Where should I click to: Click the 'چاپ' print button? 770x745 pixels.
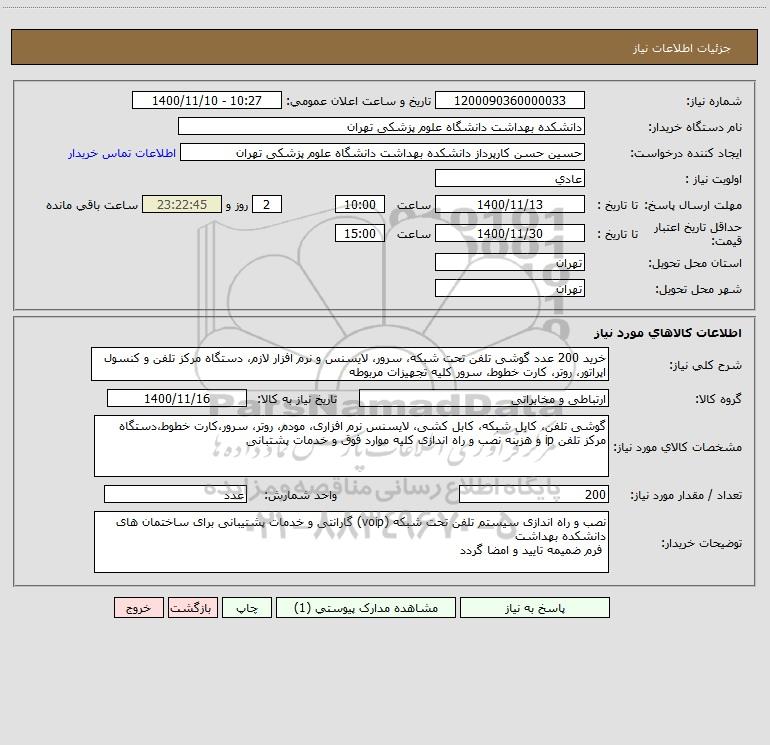[x=247, y=608]
